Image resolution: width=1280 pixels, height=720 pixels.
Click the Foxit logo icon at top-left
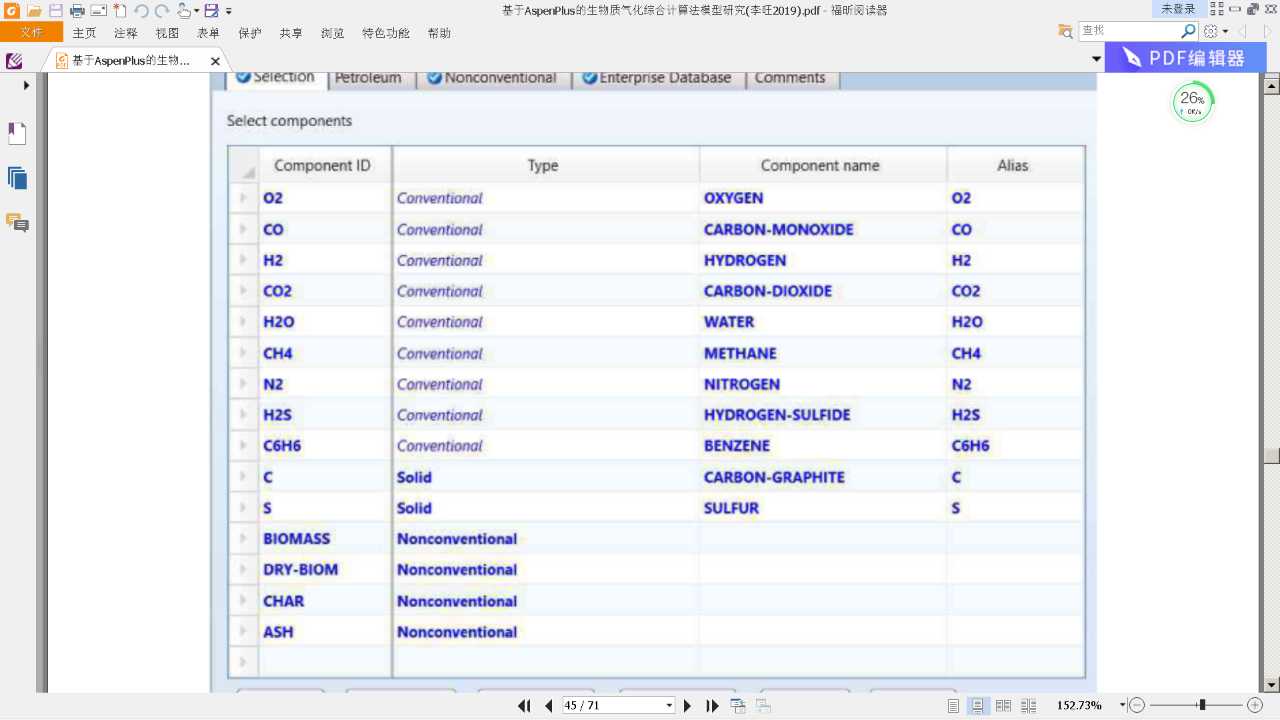(x=10, y=10)
